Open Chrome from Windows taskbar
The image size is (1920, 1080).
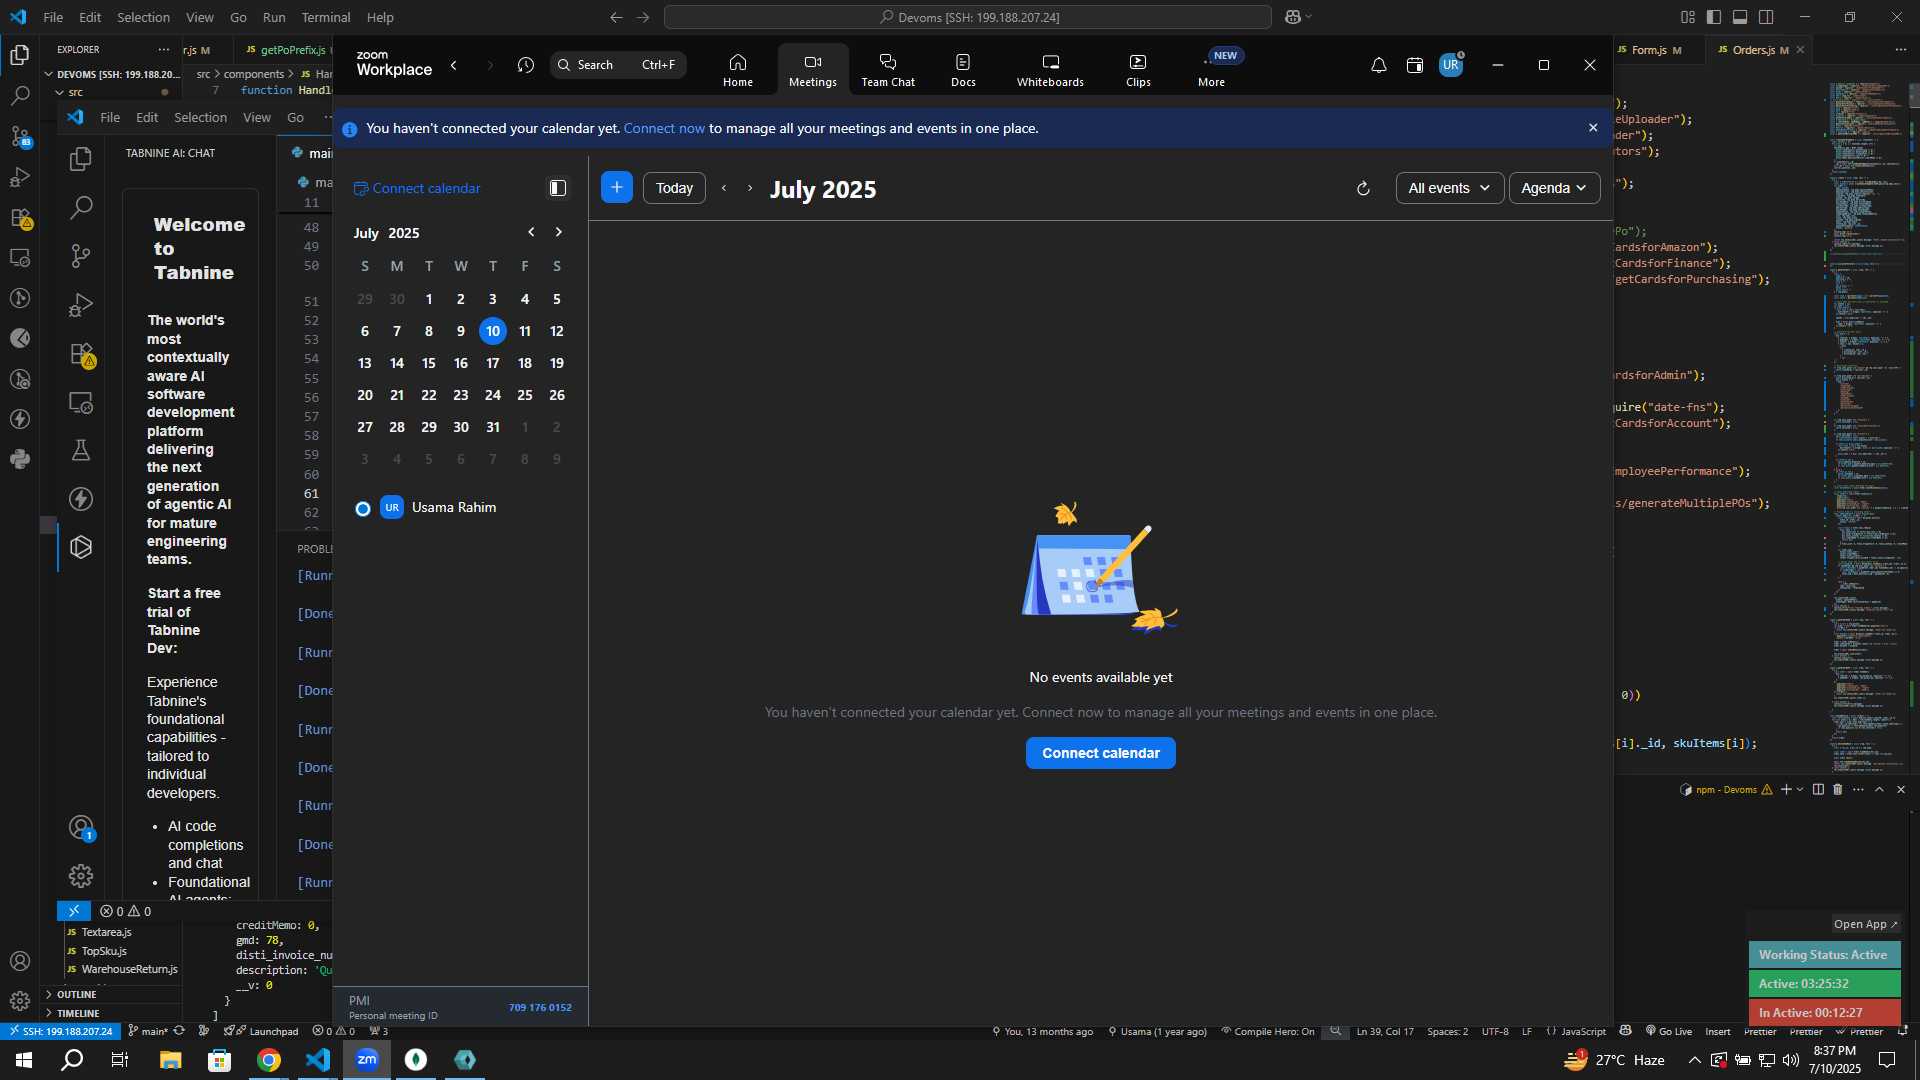pyautogui.click(x=269, y=1060)
